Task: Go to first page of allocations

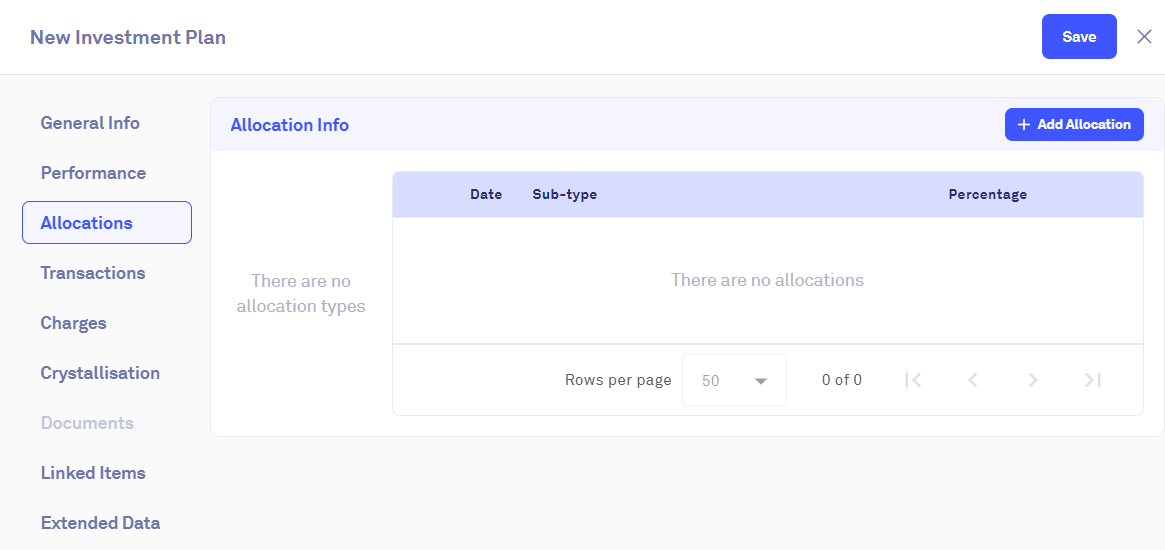Action: (912, 380)
